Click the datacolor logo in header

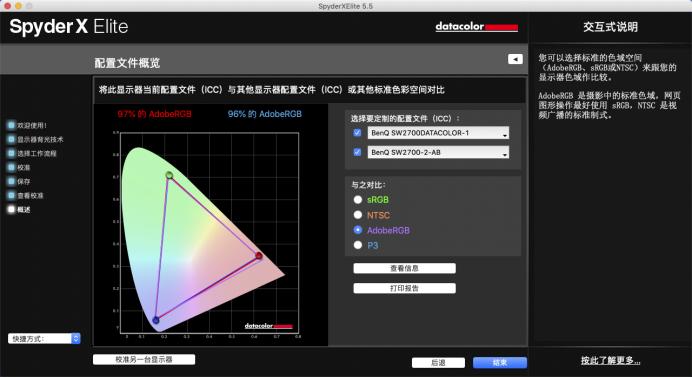(x=477, y=27)
